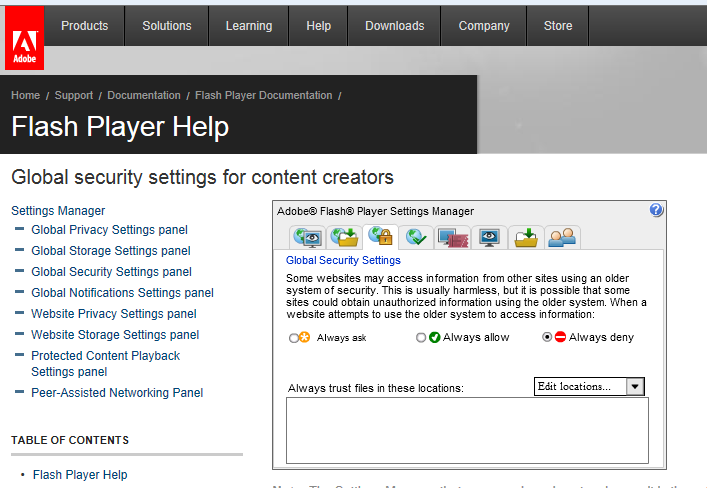The height and width of the screenshot is (488, 707).
Task: Click inside the trusted locations list box
Action: (467, 430)
